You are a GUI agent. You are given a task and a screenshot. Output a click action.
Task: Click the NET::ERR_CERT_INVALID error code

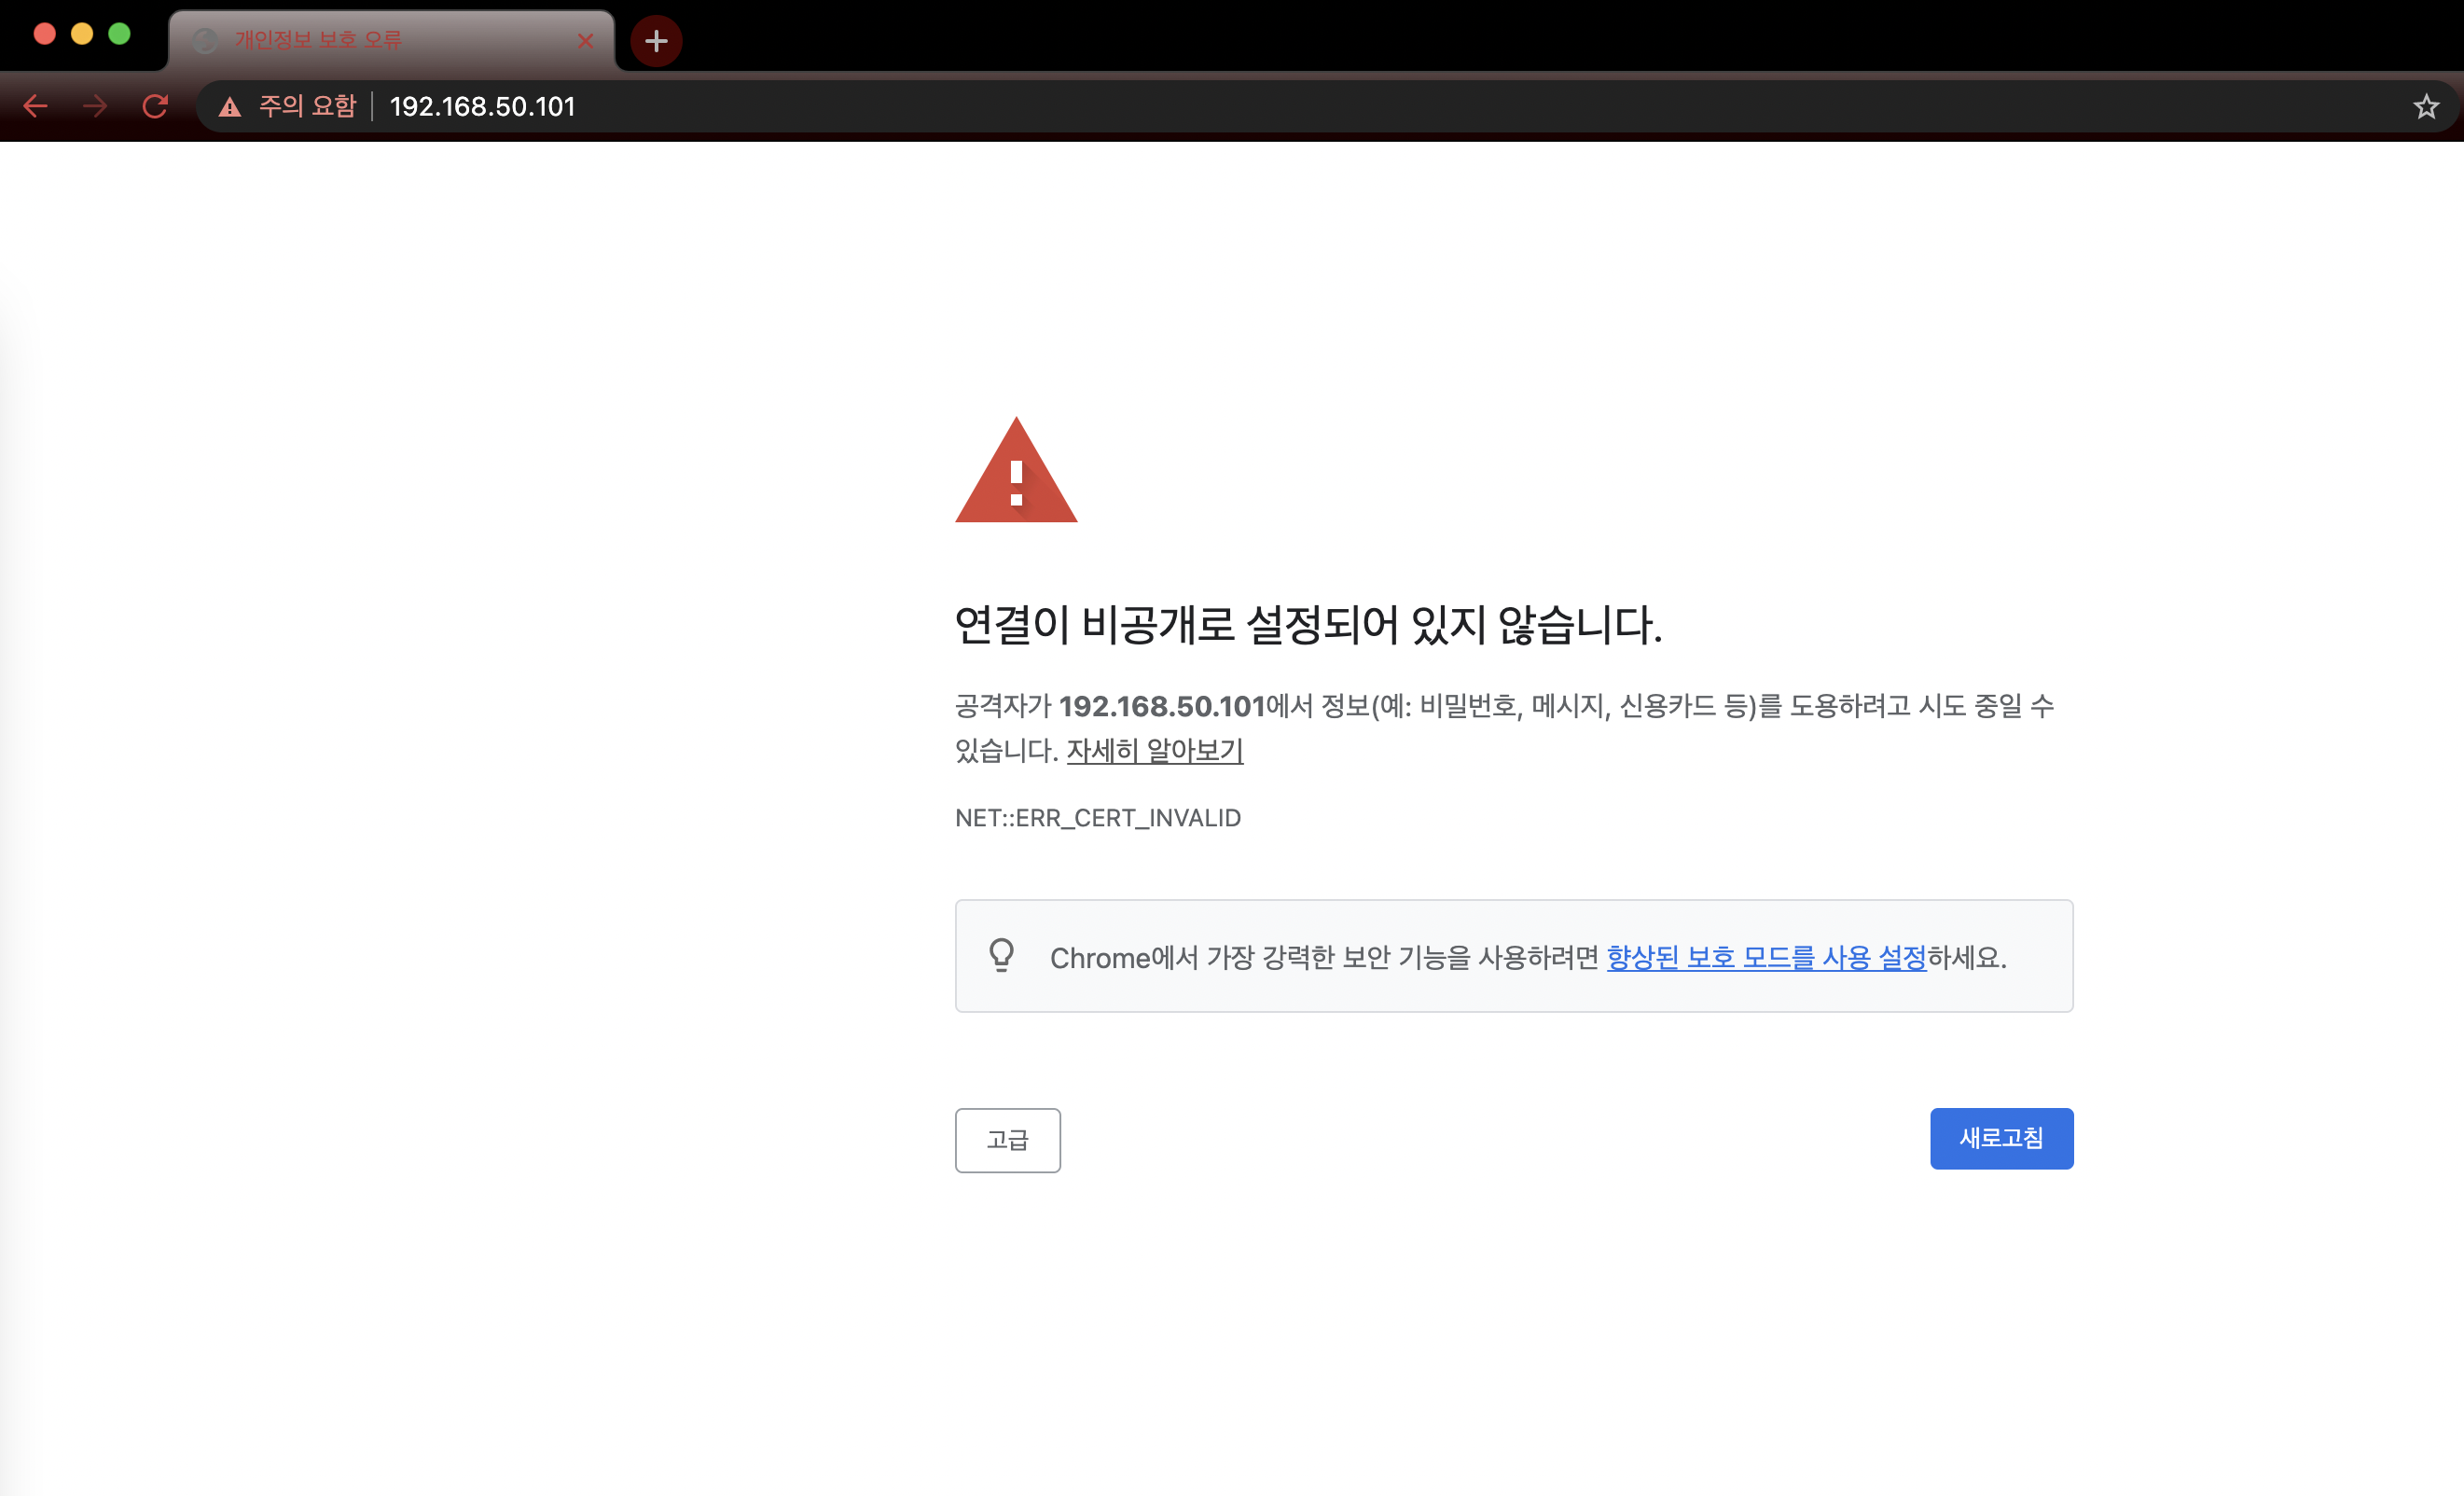pos(1097,818)
